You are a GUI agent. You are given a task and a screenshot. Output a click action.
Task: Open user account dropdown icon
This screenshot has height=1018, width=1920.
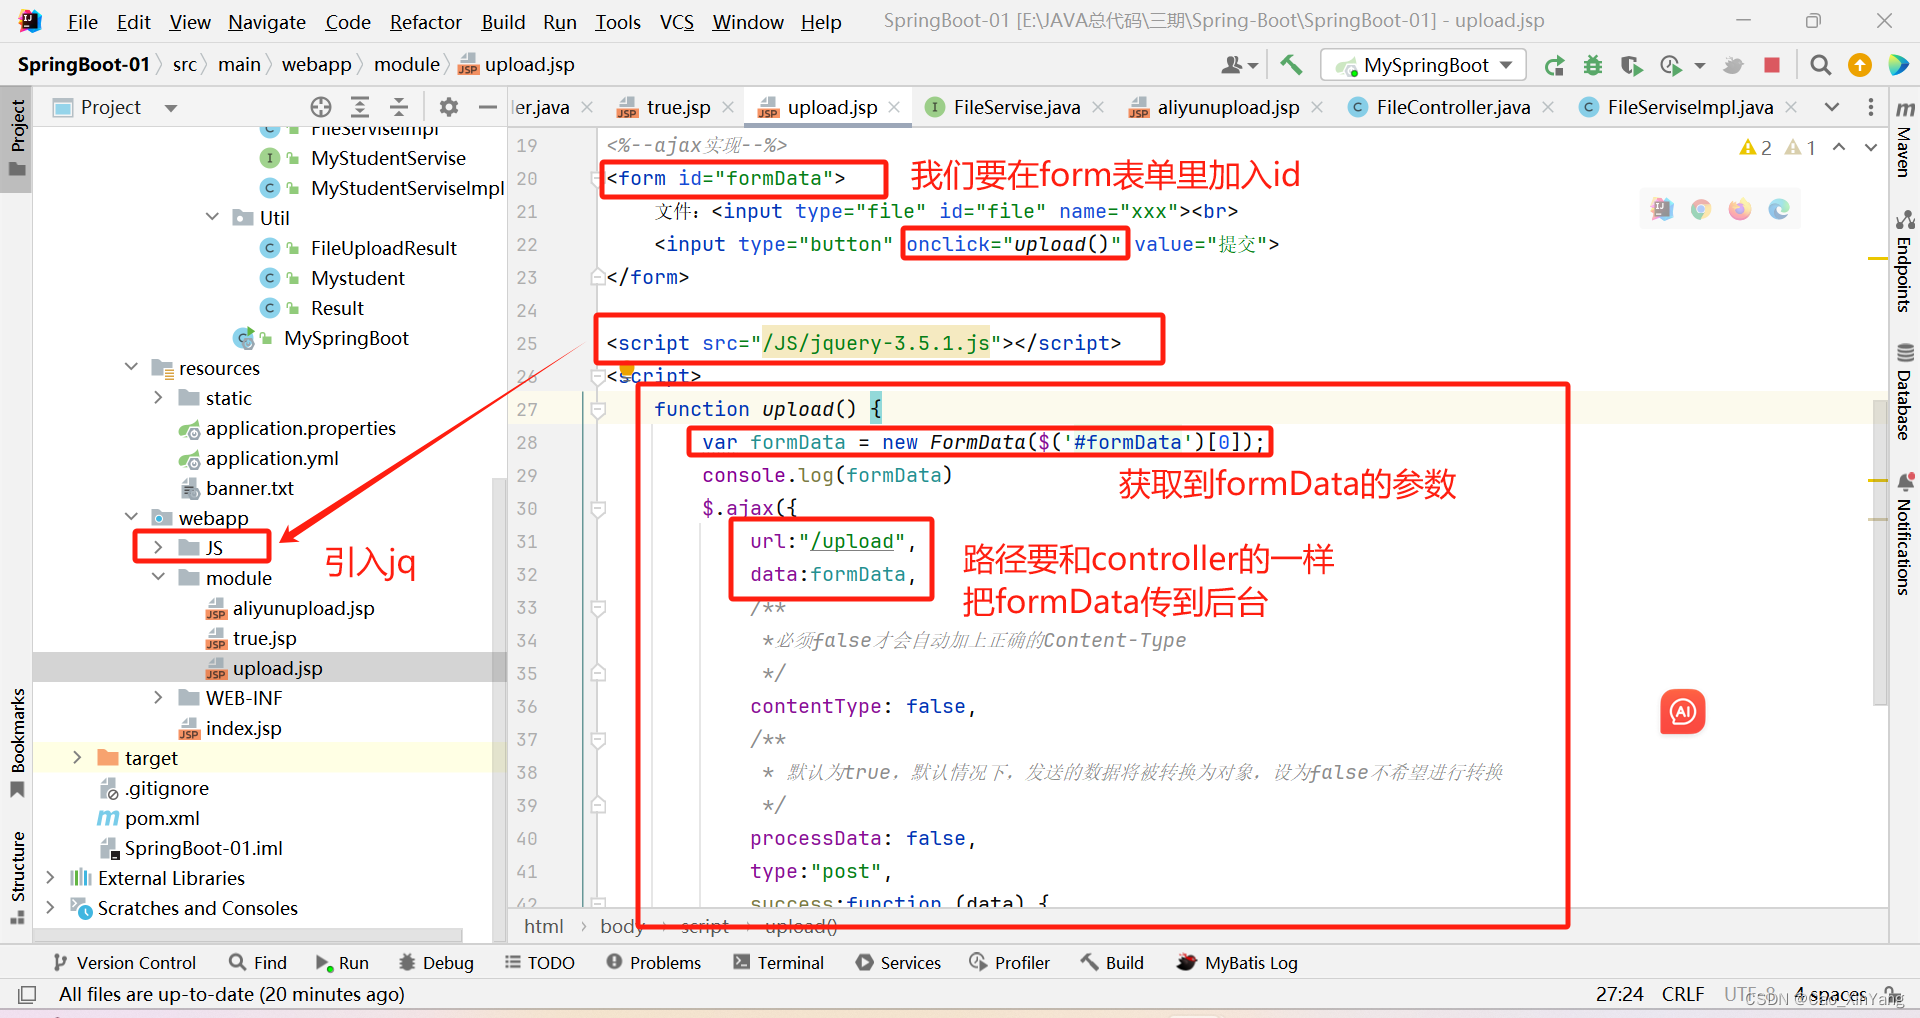point(1239,65)
